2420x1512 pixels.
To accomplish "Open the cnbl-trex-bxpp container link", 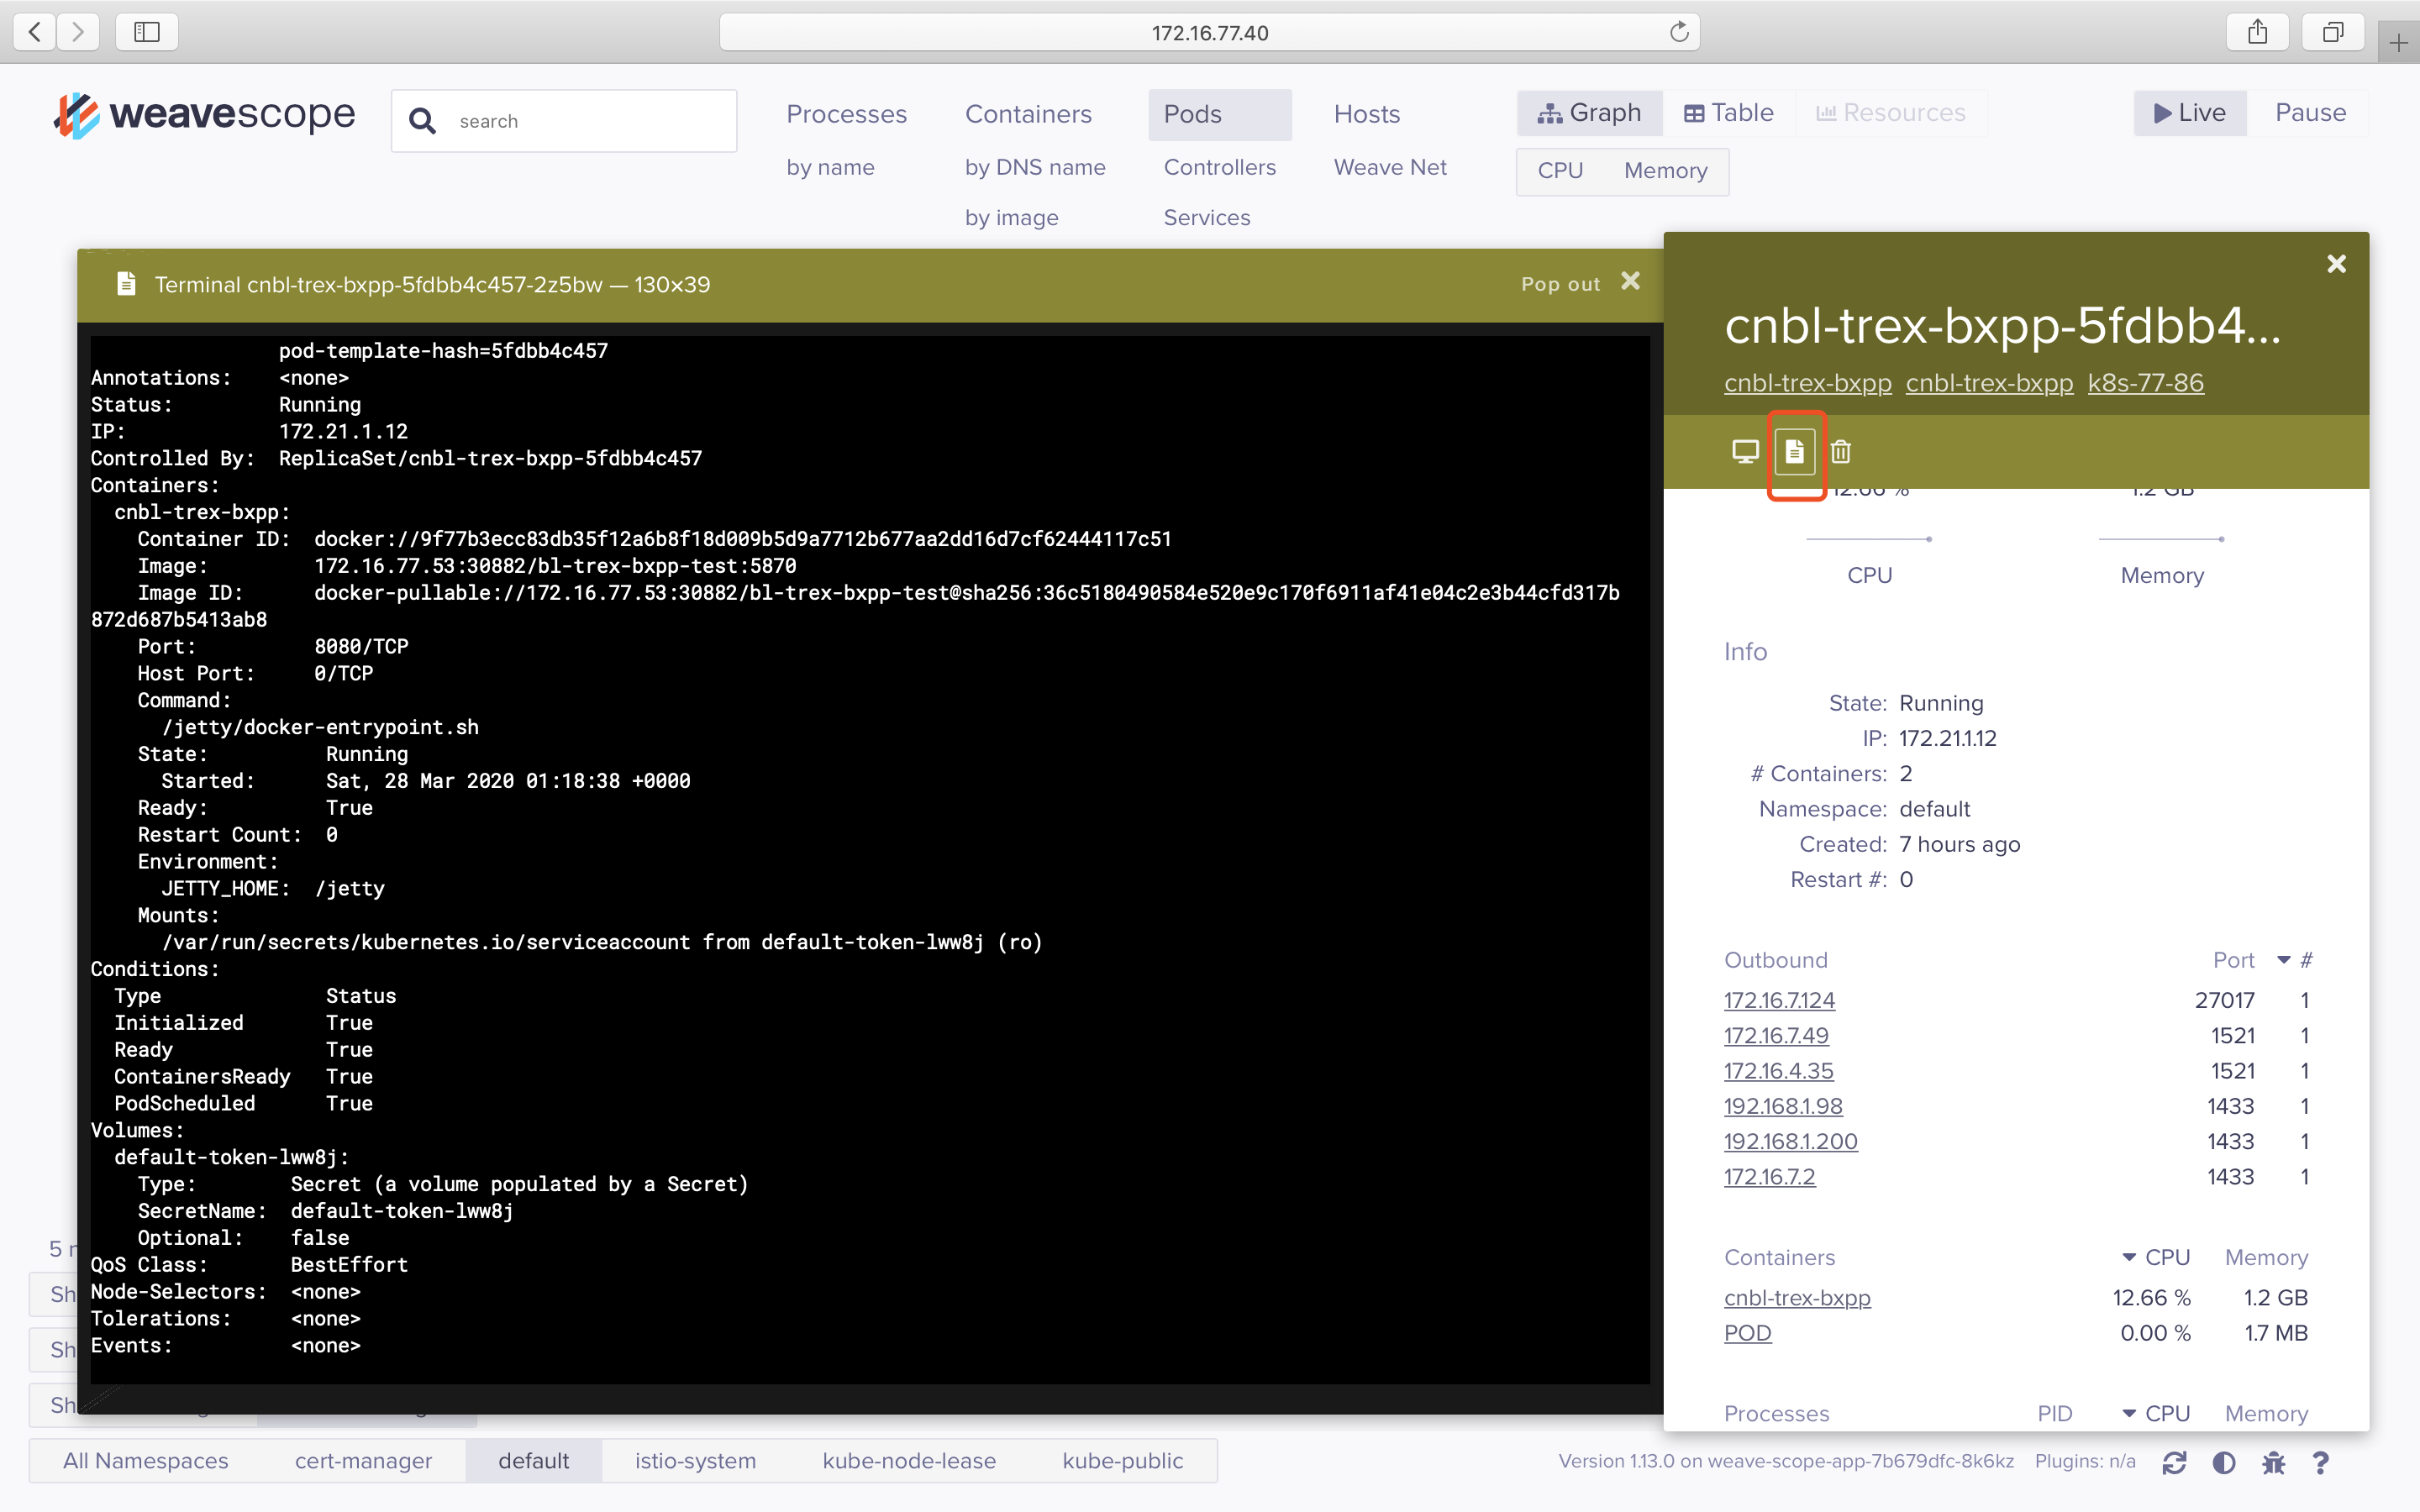I will (1797, 1298).
